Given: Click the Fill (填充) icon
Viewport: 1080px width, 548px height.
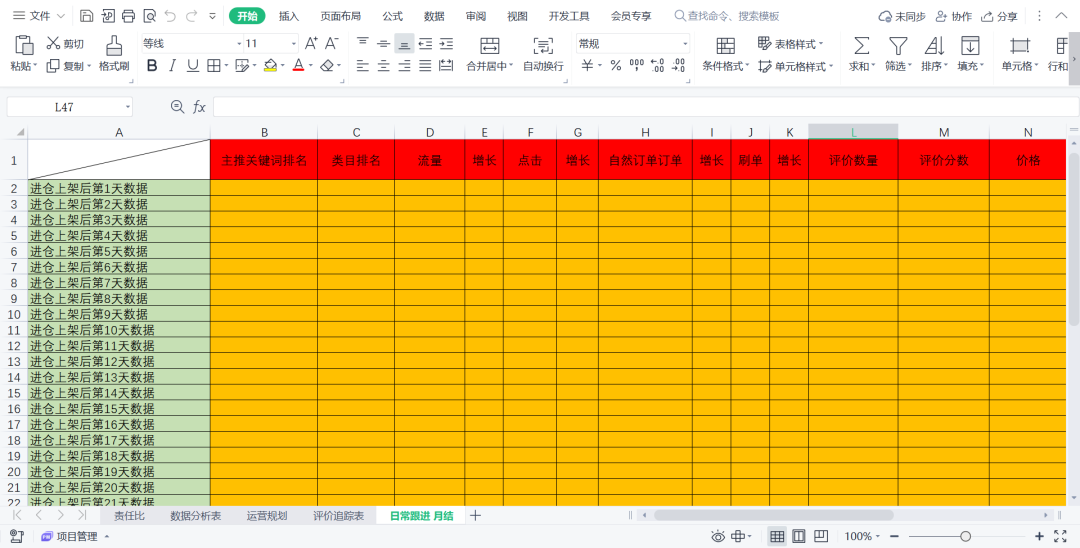Looking at the screenshot, I should pos(970,46).
